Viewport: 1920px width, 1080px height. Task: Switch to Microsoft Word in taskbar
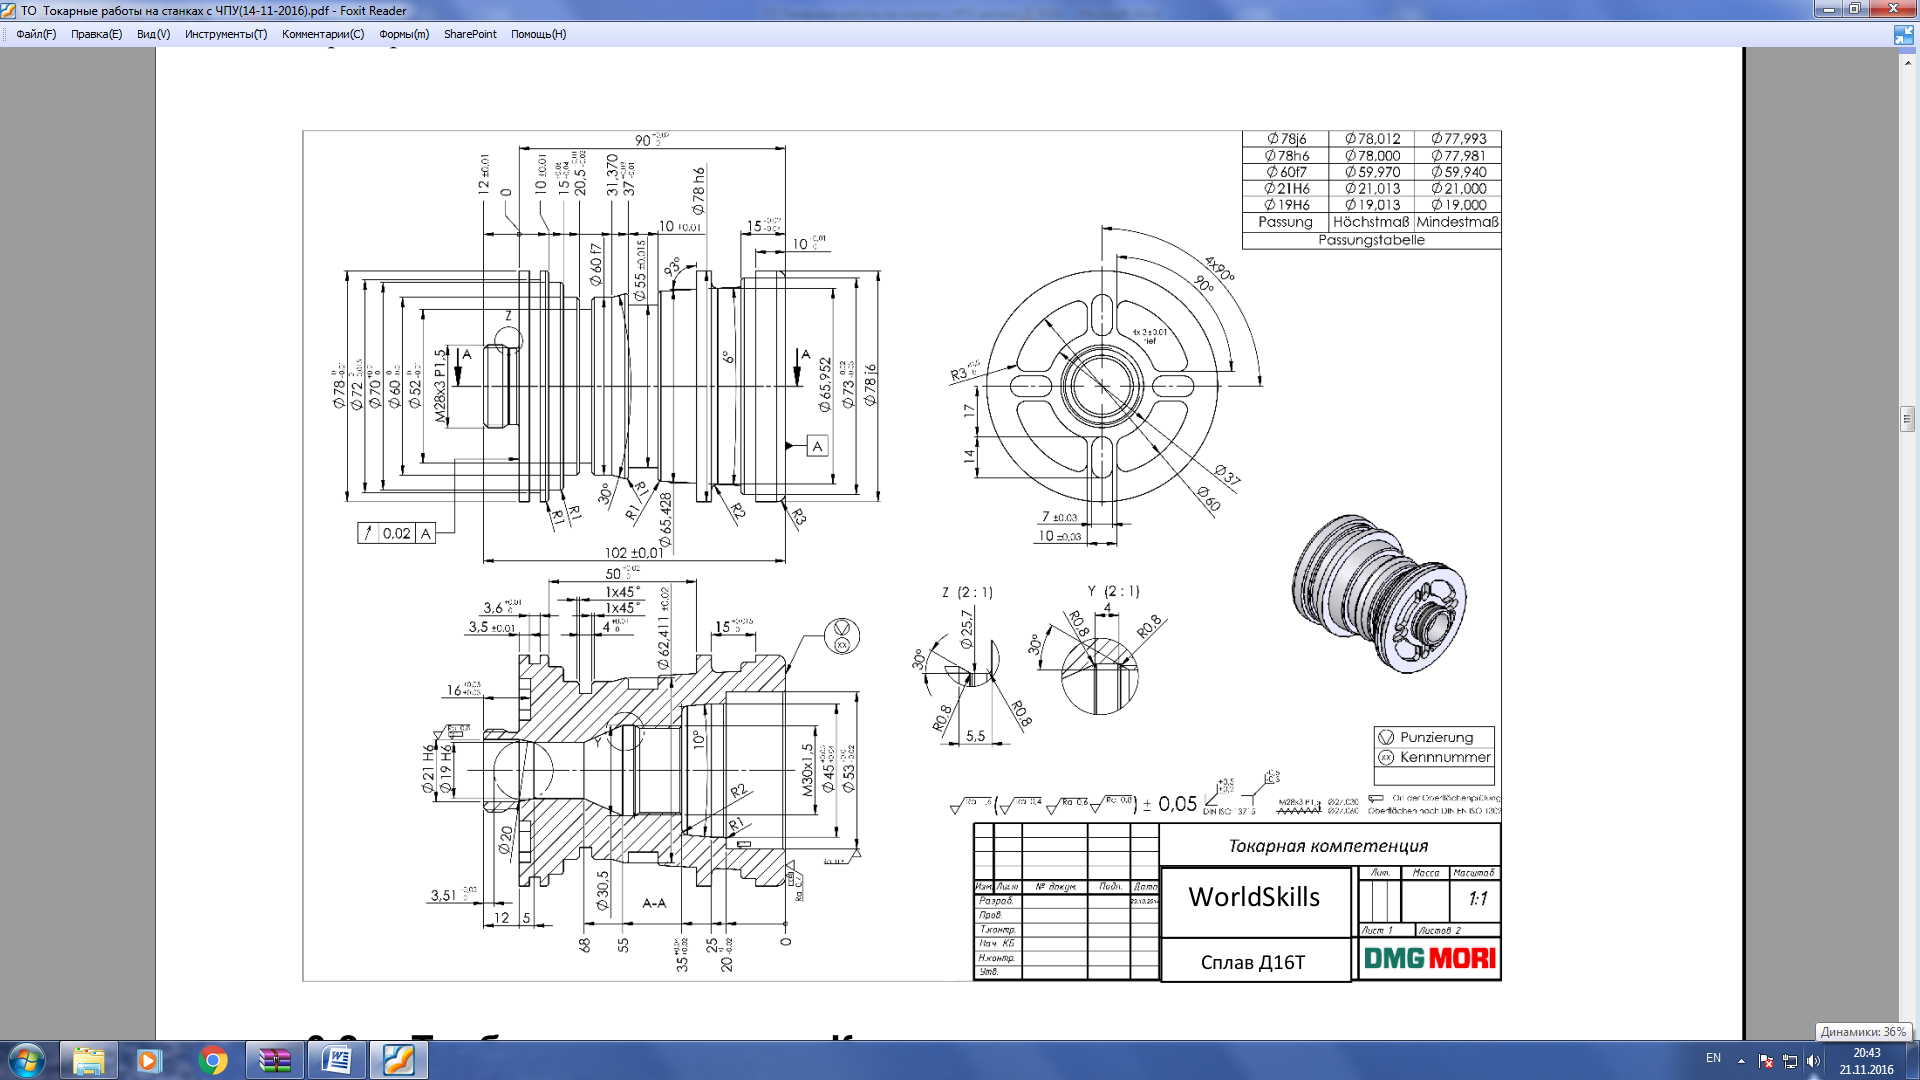(336, 1060)
